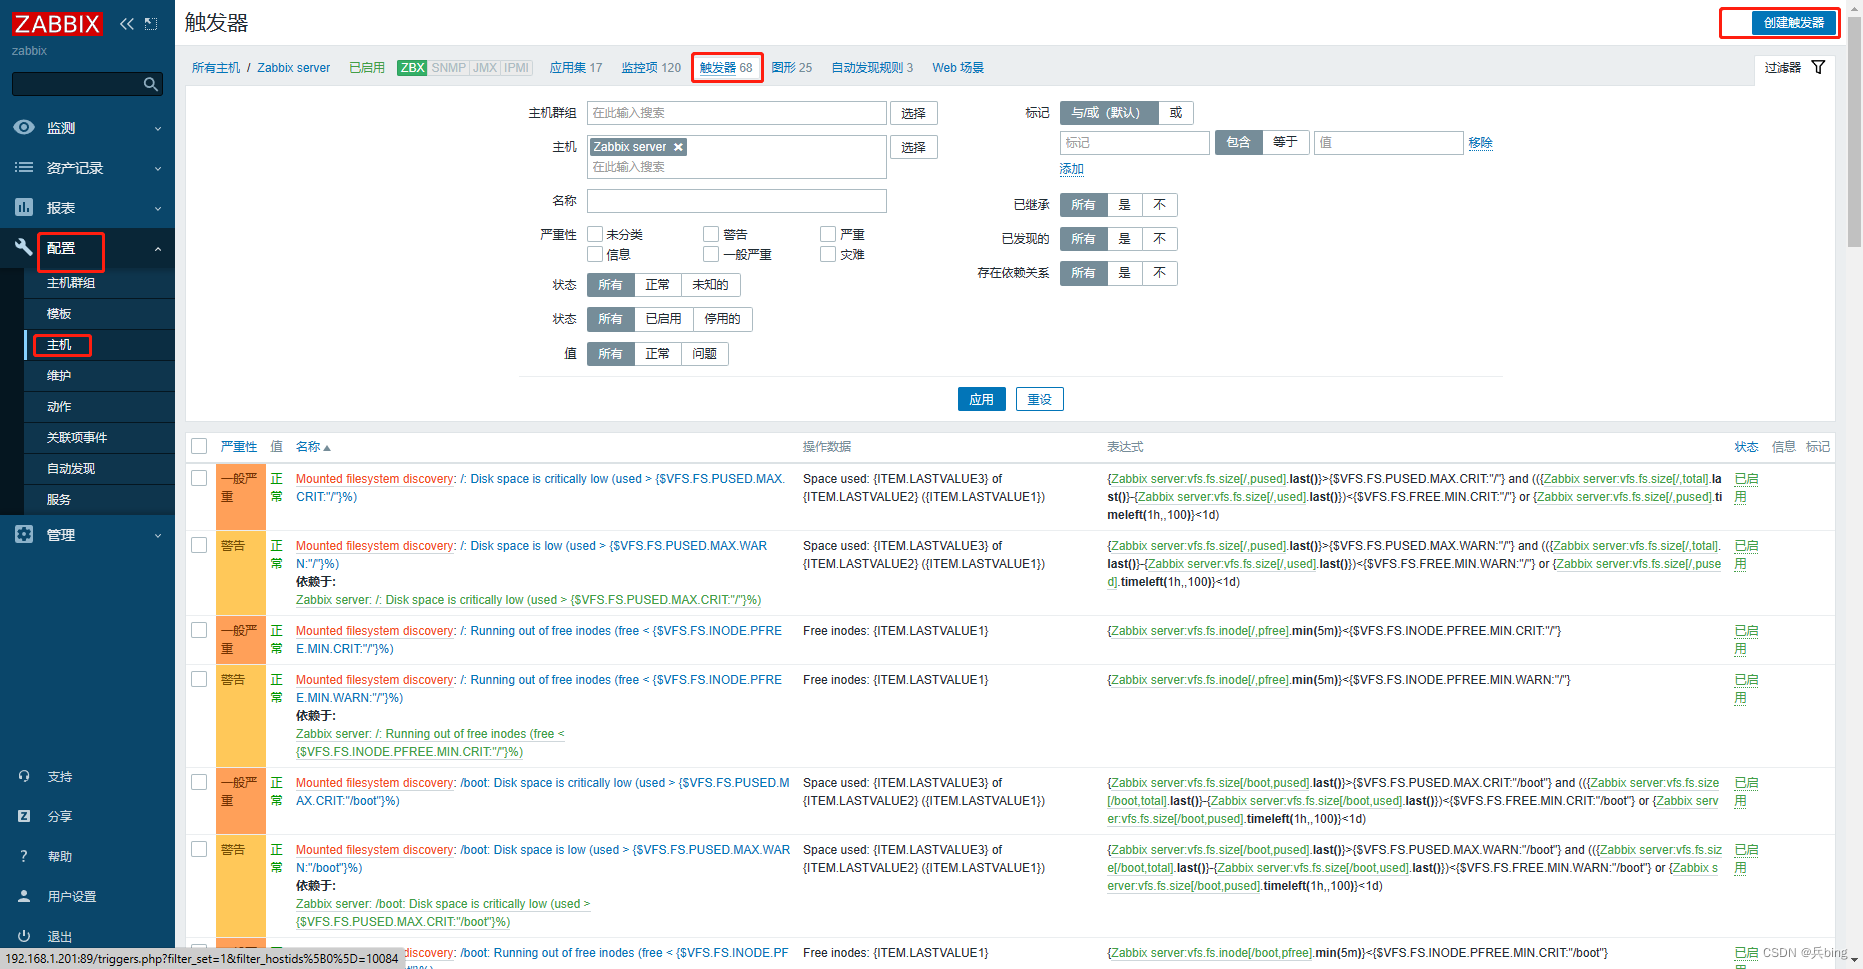This screenshot has width=1863, height=969.
Task: Select checkbox for '/: Disk space is critically low' row
Action: click(199, 478)
